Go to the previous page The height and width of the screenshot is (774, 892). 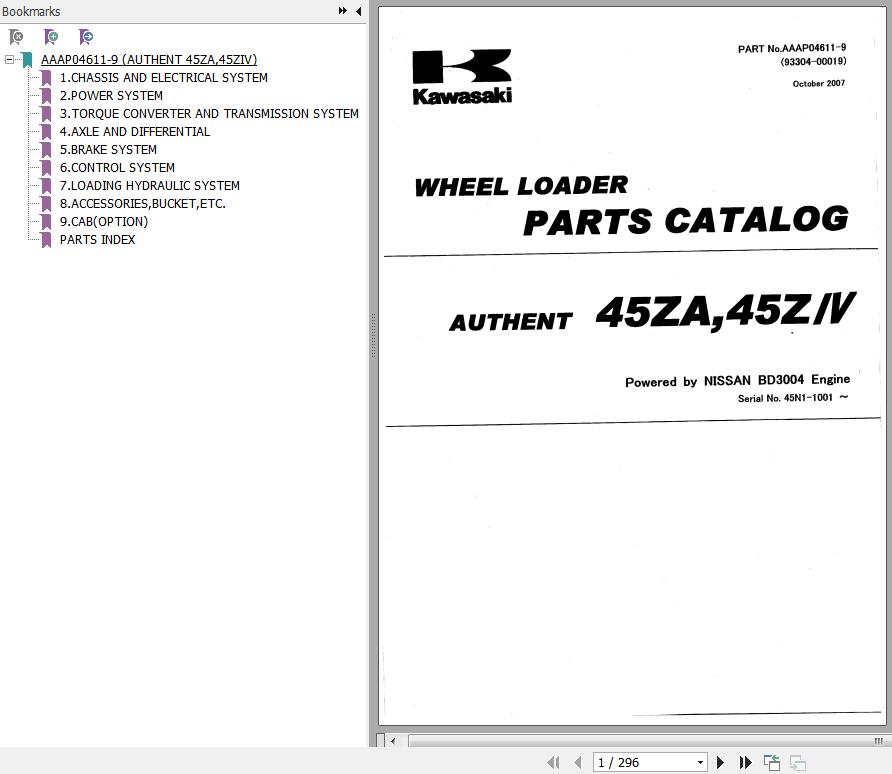click(x=578, y=762)
